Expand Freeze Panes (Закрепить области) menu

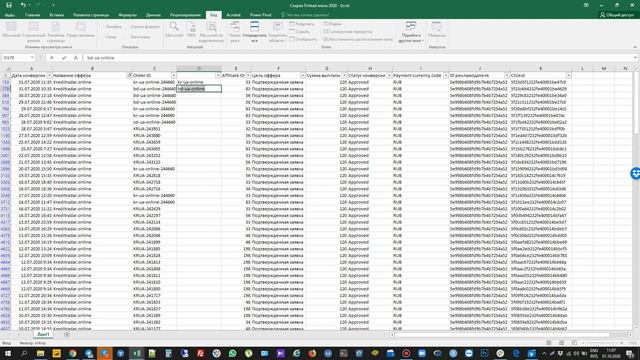point(278,31)
